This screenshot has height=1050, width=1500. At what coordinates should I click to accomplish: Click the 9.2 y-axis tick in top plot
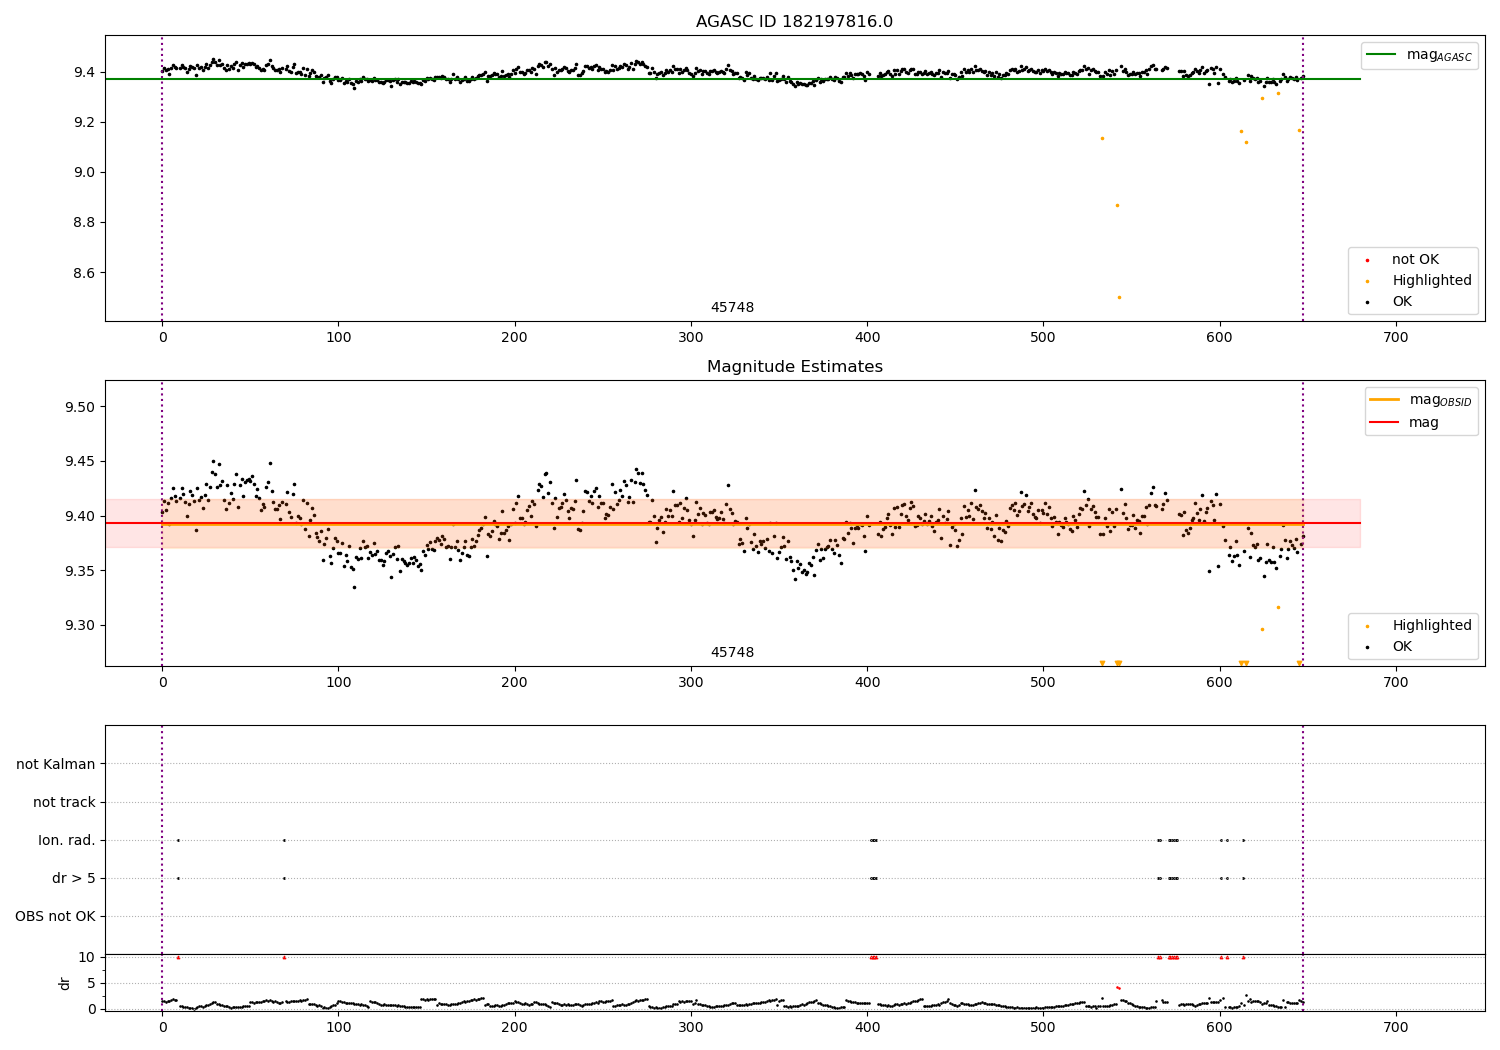[84, 122]
